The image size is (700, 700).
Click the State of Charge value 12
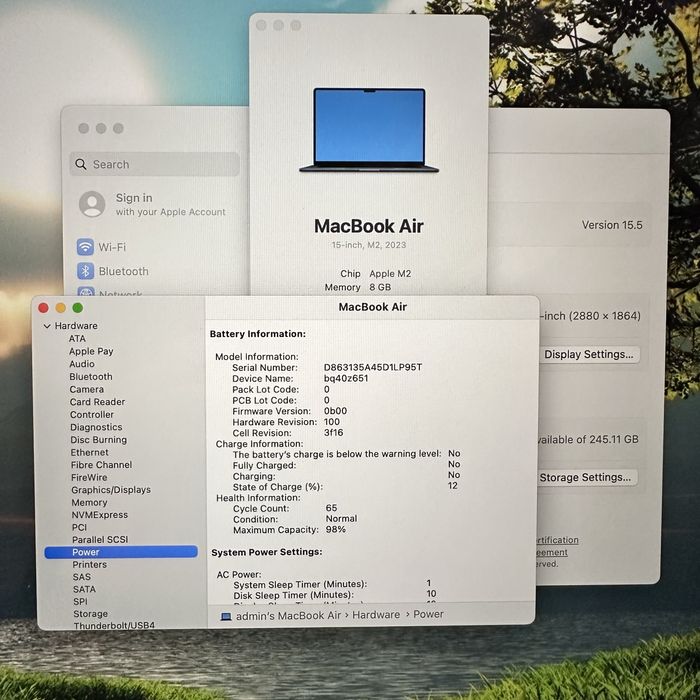[453, 486]
